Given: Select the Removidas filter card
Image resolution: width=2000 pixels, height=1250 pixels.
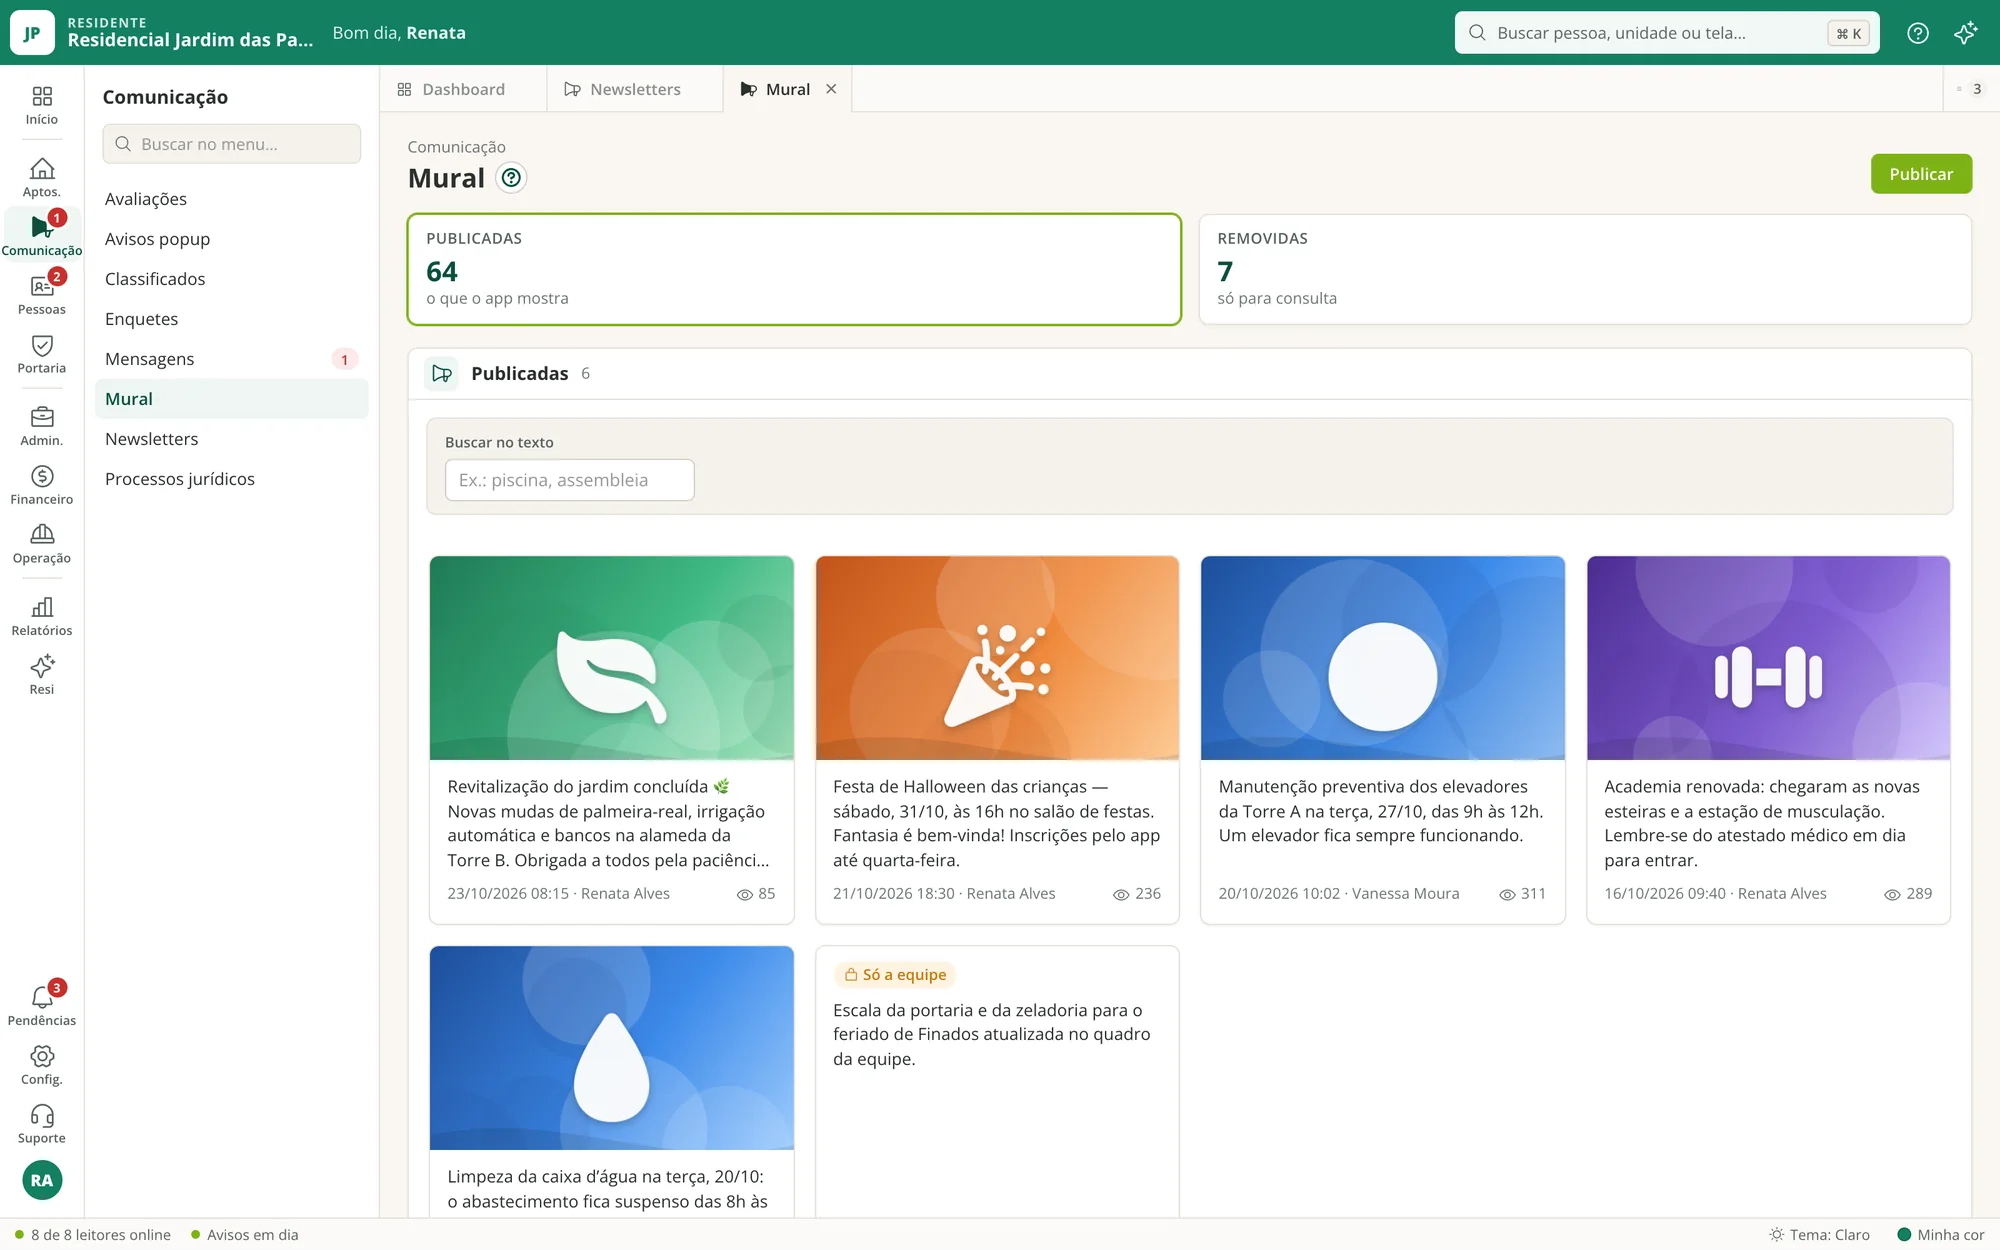Looking at the screenshot, I should 1585,269.
